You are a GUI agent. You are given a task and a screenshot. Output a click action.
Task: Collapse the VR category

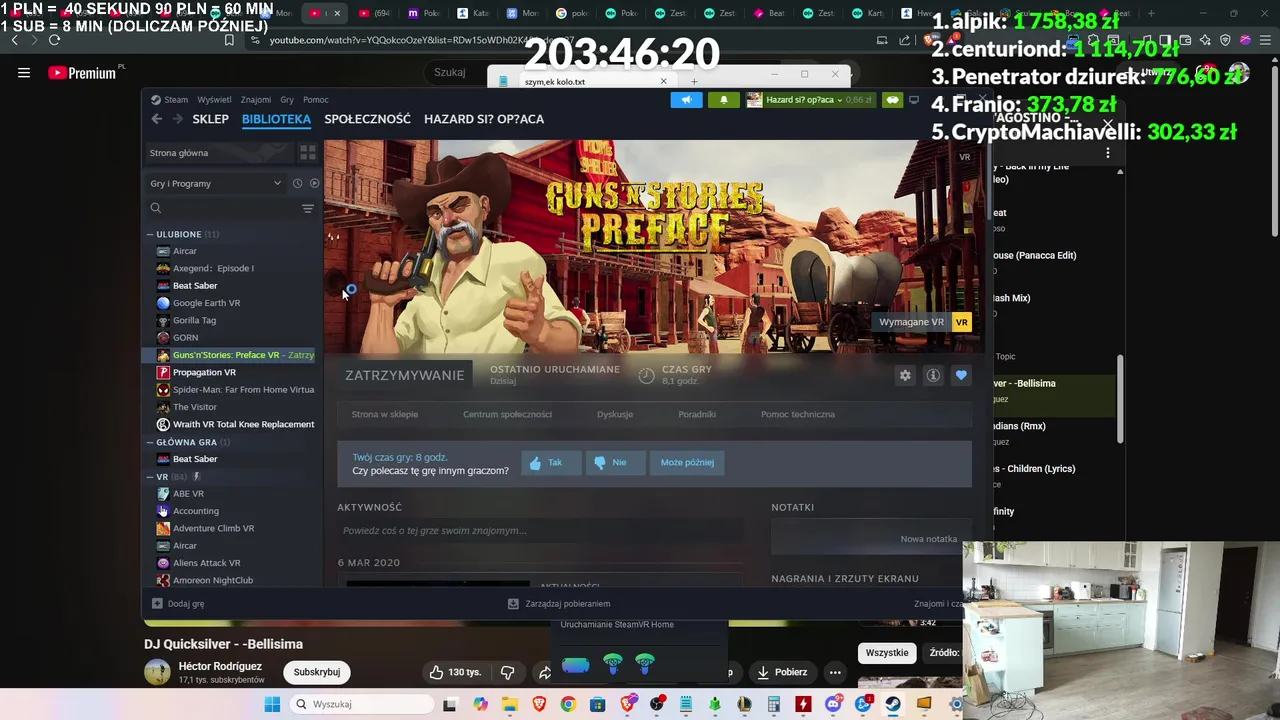(x=150, y=477)
